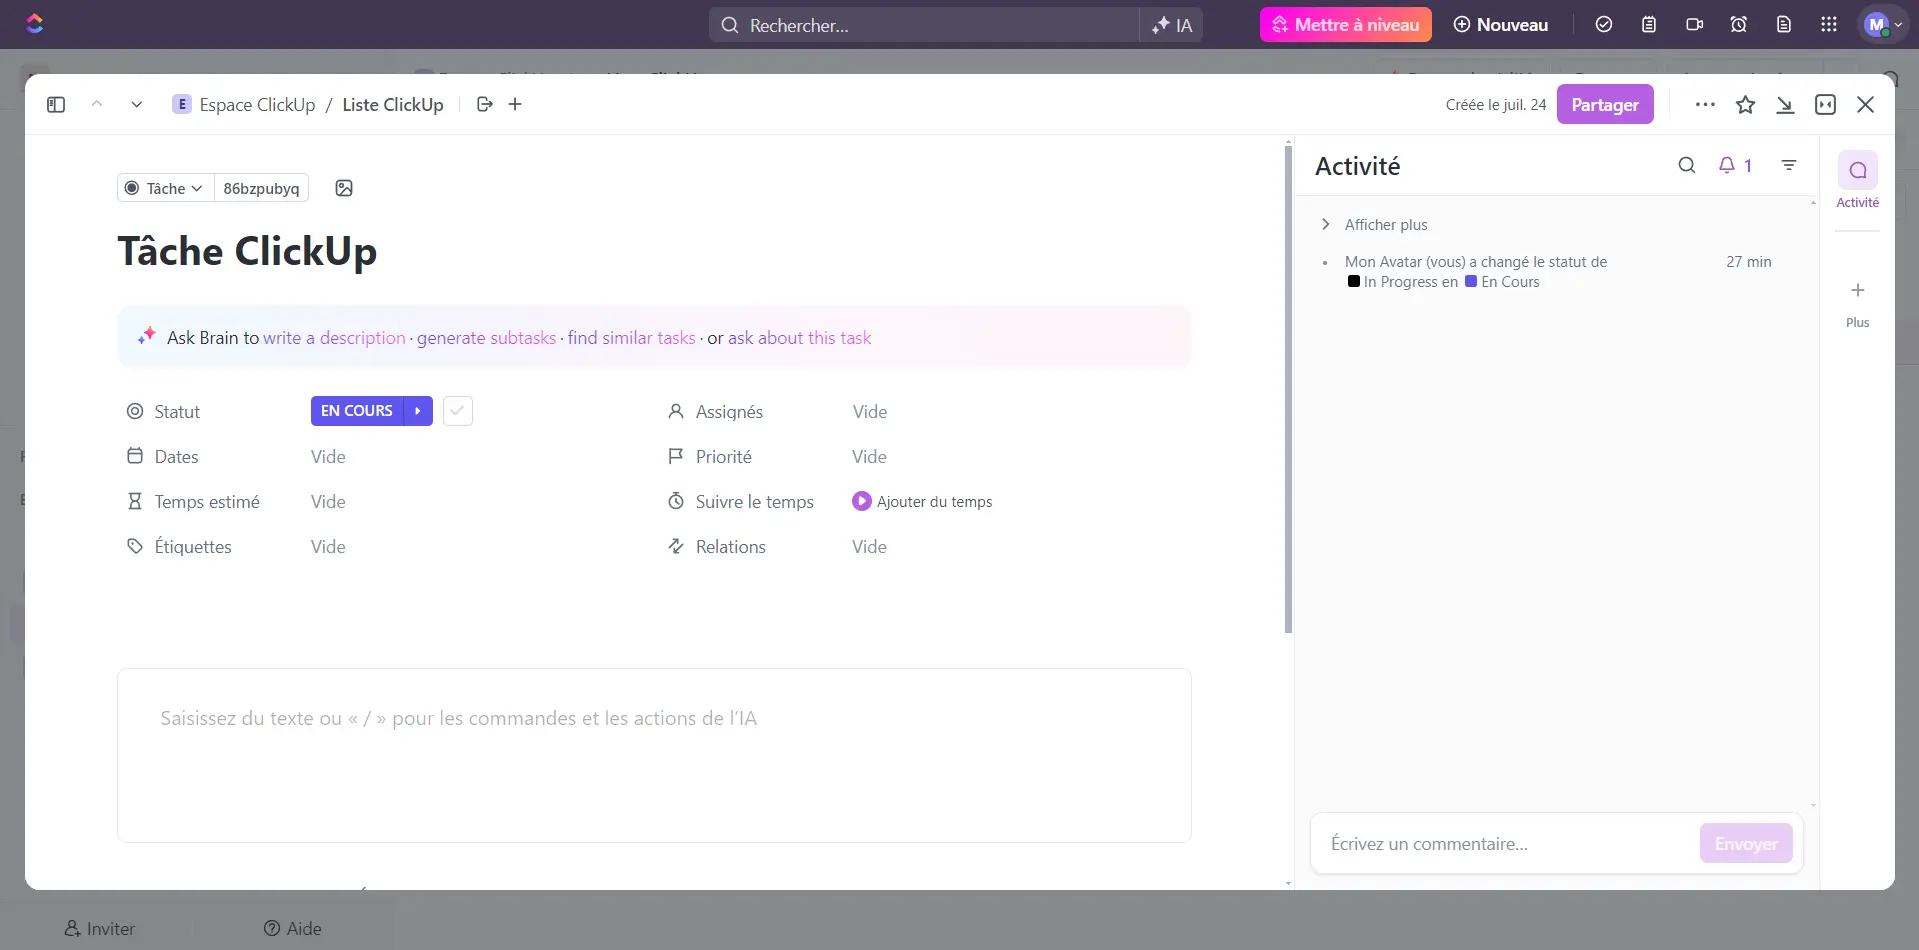The image size is (1919, 950).
Task: Mark the task as favorite star
Action: coord(1746,105)
